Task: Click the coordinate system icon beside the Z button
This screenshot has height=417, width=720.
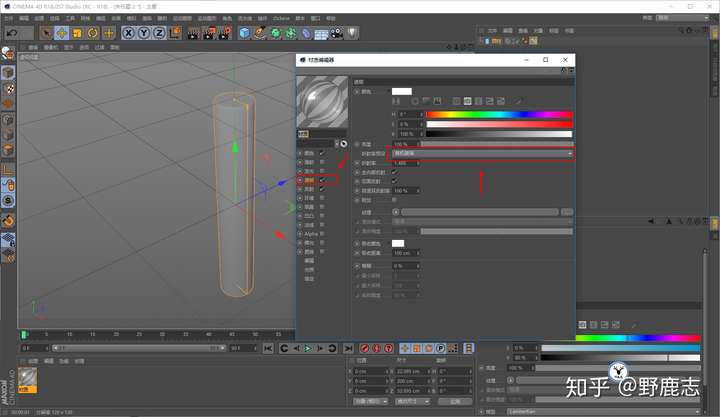Action: pyautogui.click(x=175, y=33)
